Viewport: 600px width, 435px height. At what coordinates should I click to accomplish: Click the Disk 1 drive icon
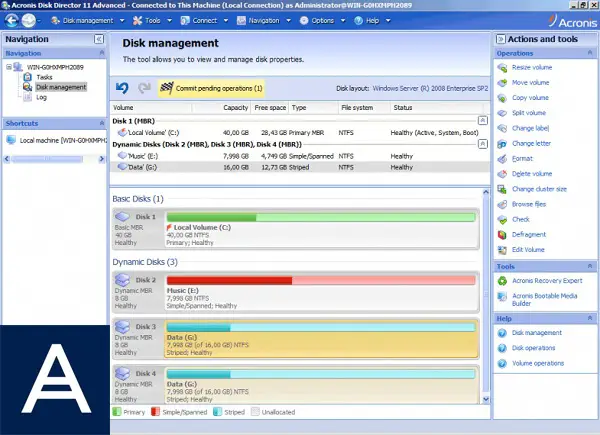coord(122,217)
